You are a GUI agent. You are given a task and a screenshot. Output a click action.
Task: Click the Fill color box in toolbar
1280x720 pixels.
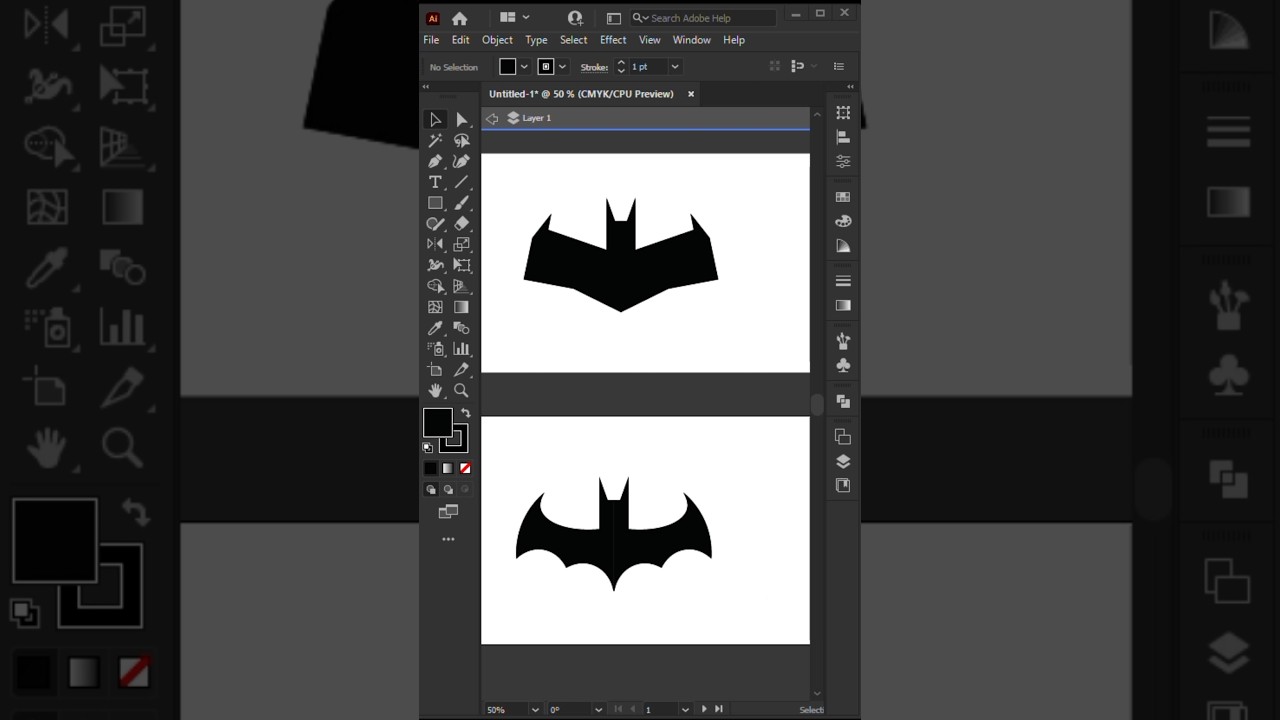click(437, 423)
